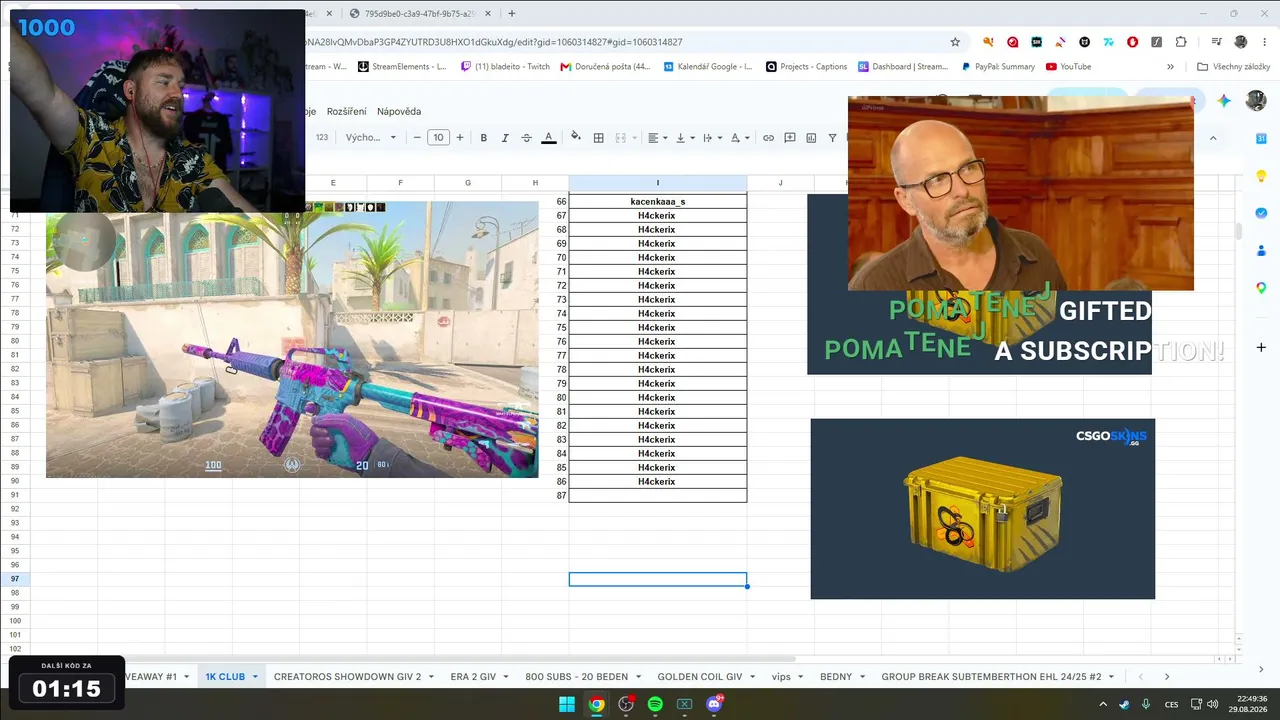Click the browser address bar URL
This screenshot has width=1280, height=720.
pyautogui.click(x=494, y=42)
